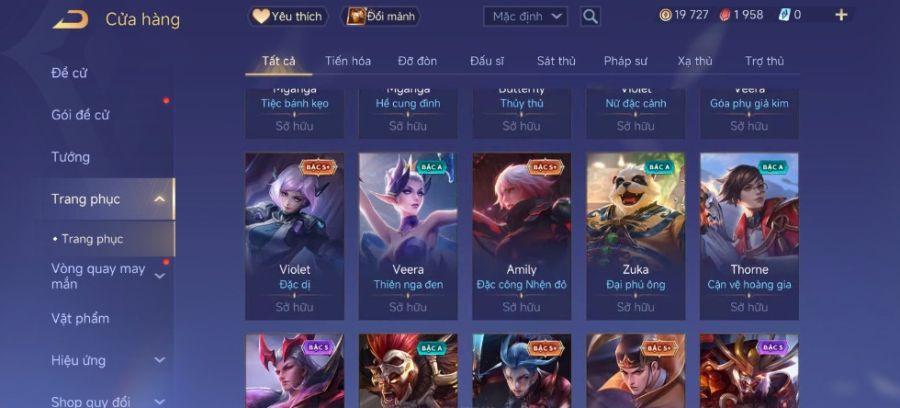
Task: Select the Pháp sư tab
Action: (x=626, y=61)
